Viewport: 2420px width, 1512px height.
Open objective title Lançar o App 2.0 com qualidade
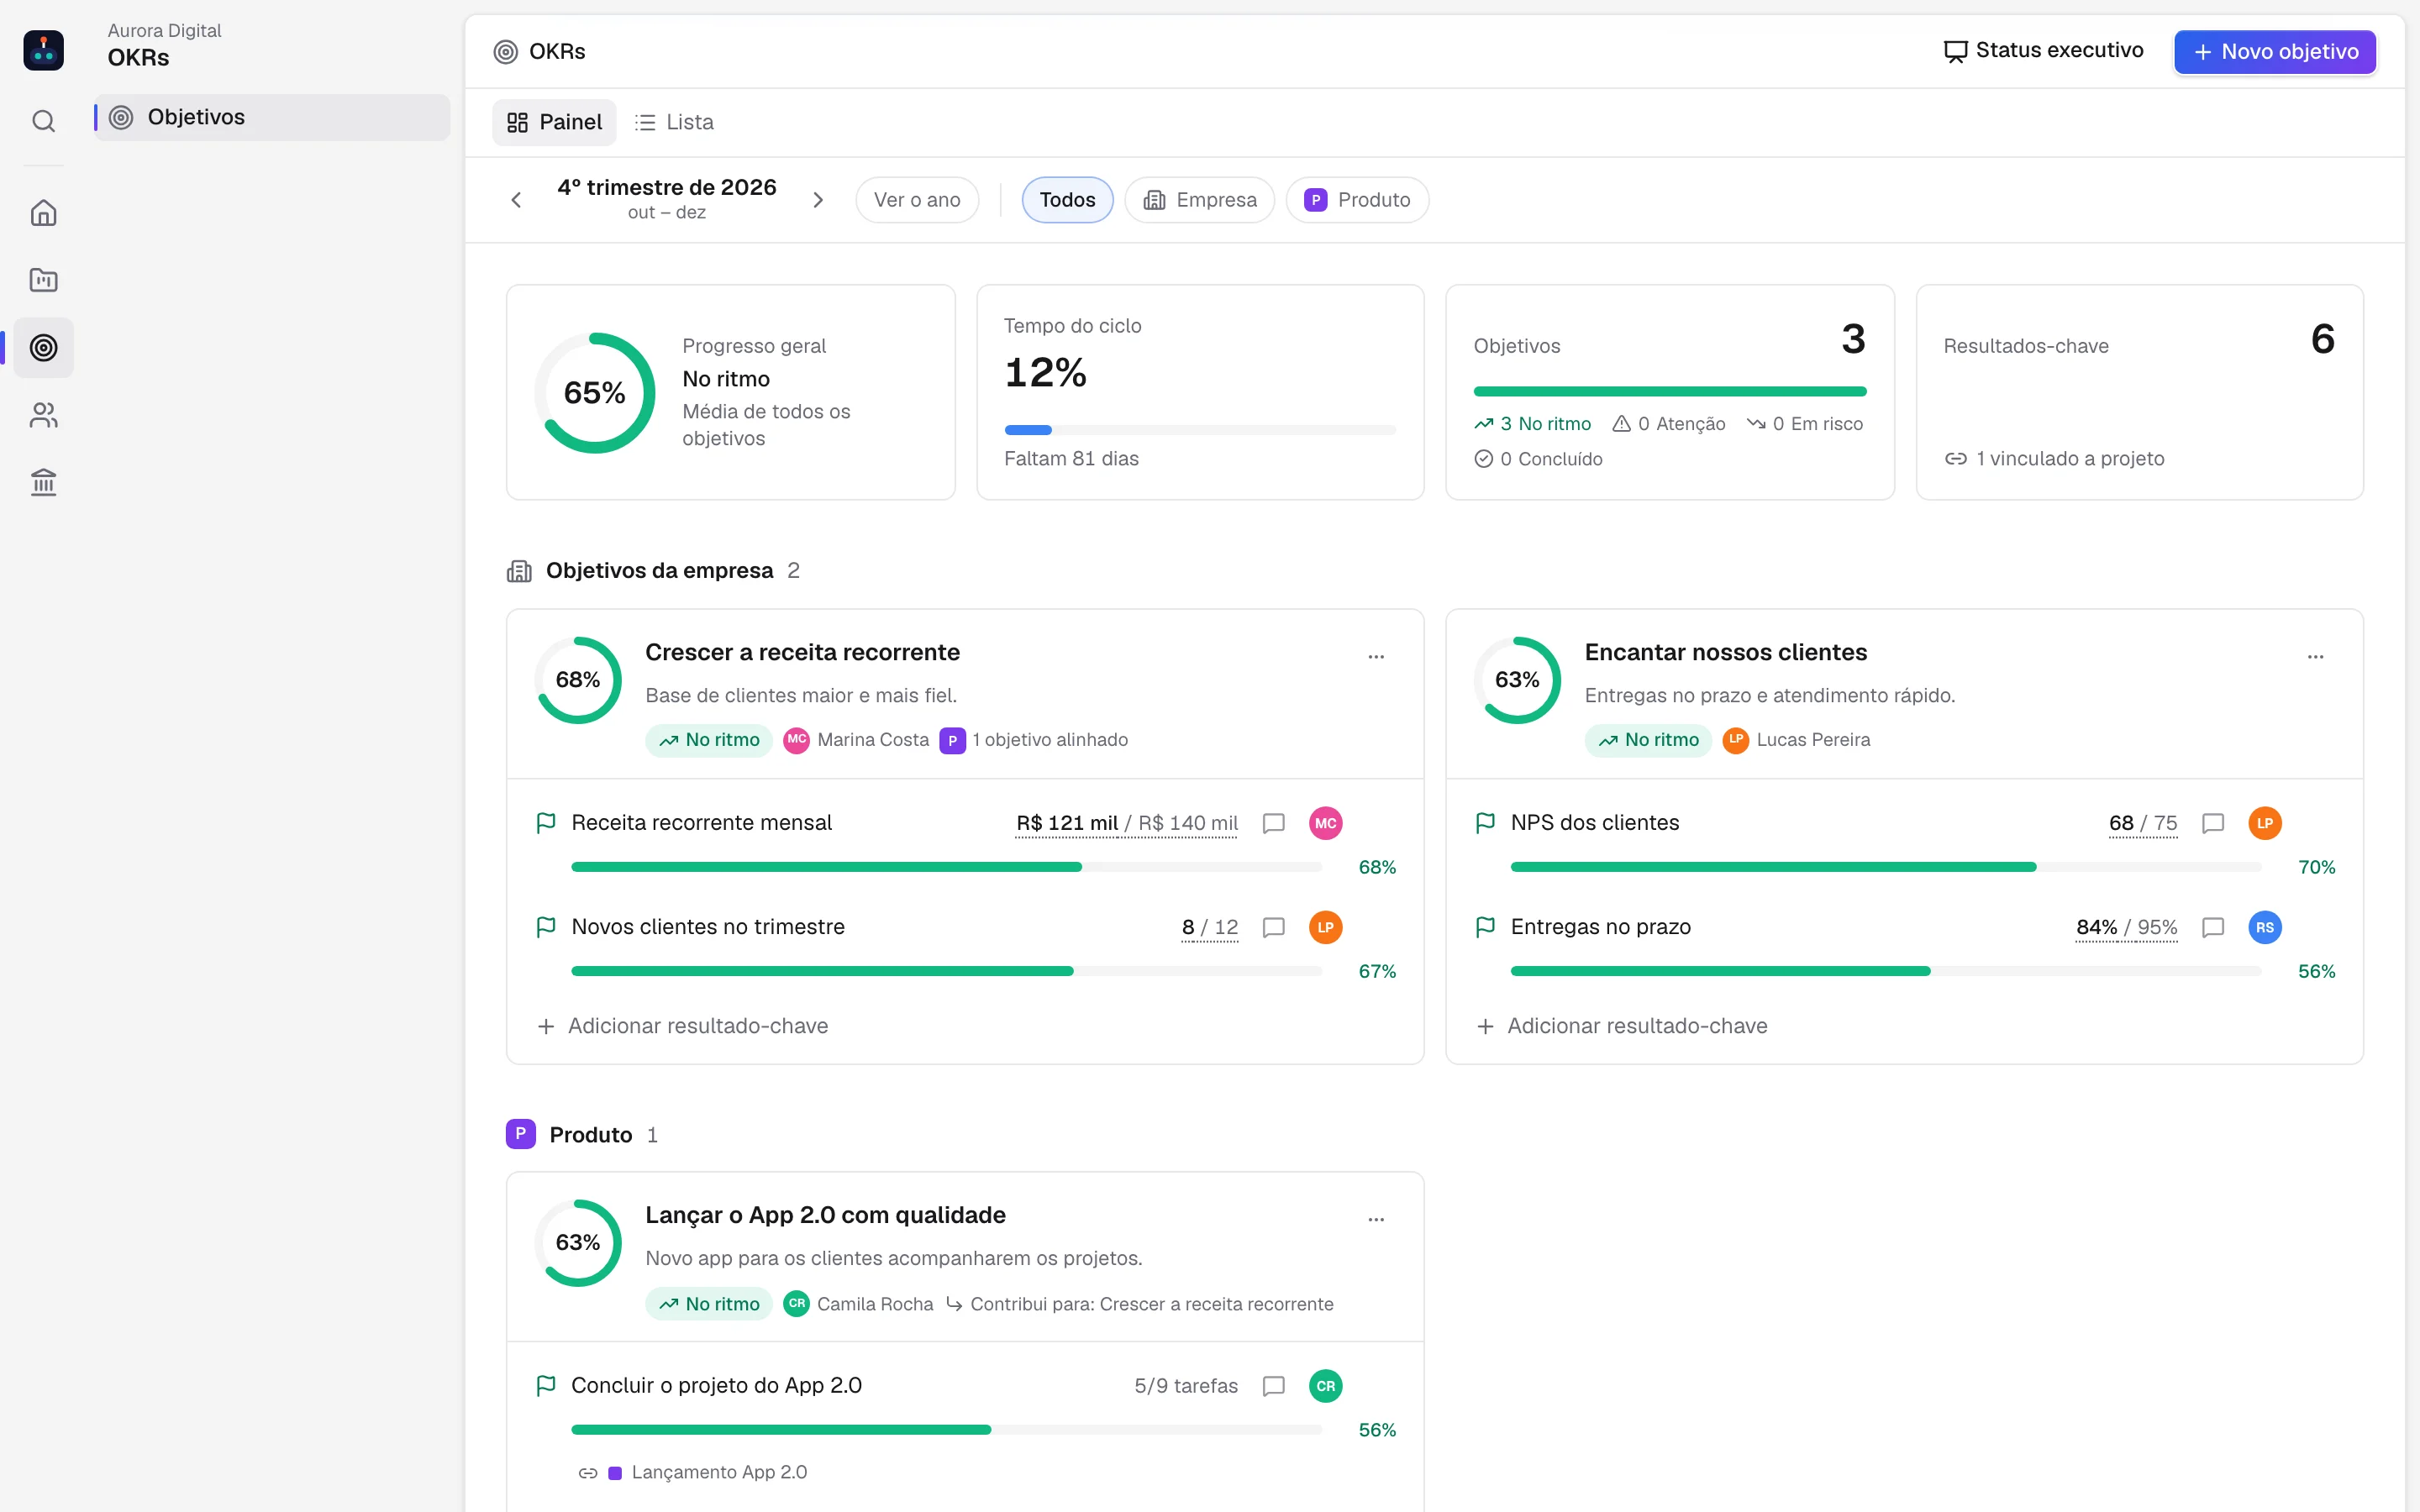(825, 1215)
